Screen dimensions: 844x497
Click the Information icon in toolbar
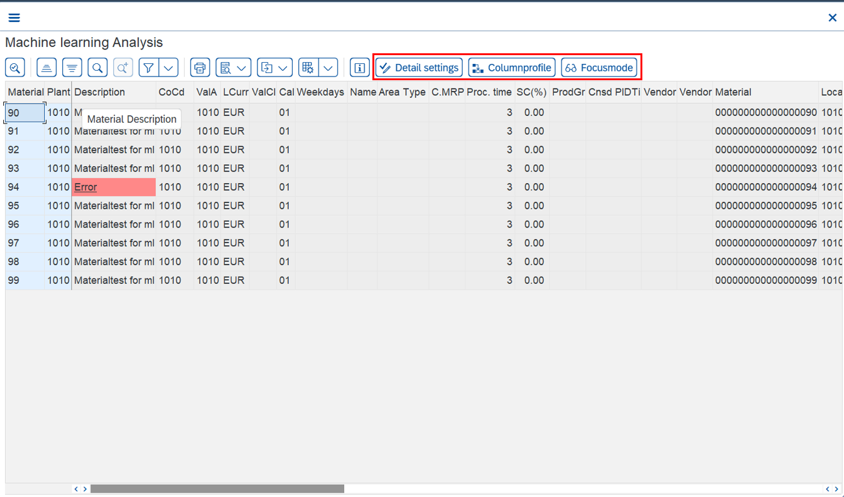pyautogui.click(x=359, y=68)
